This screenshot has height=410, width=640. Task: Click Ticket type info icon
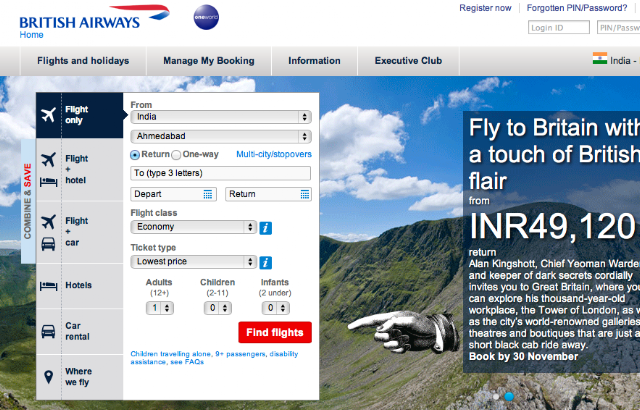pyautogui.click(x=265, y=263)
